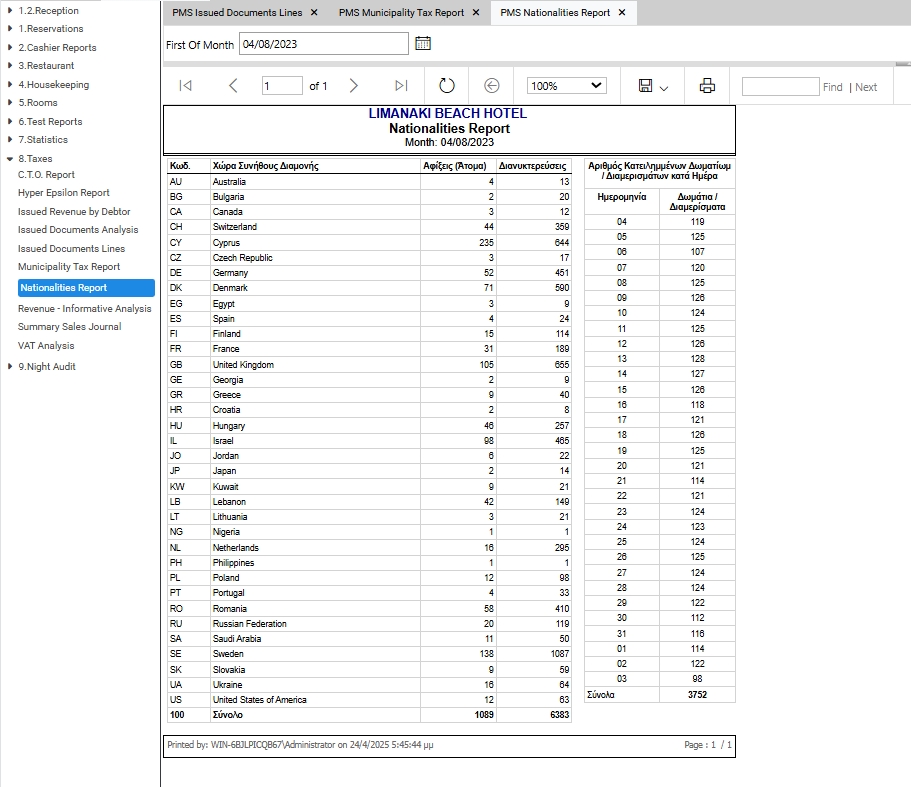Screen dimensions: 911x787
Task: Go to next report page
Action: (x=353, y=86)
